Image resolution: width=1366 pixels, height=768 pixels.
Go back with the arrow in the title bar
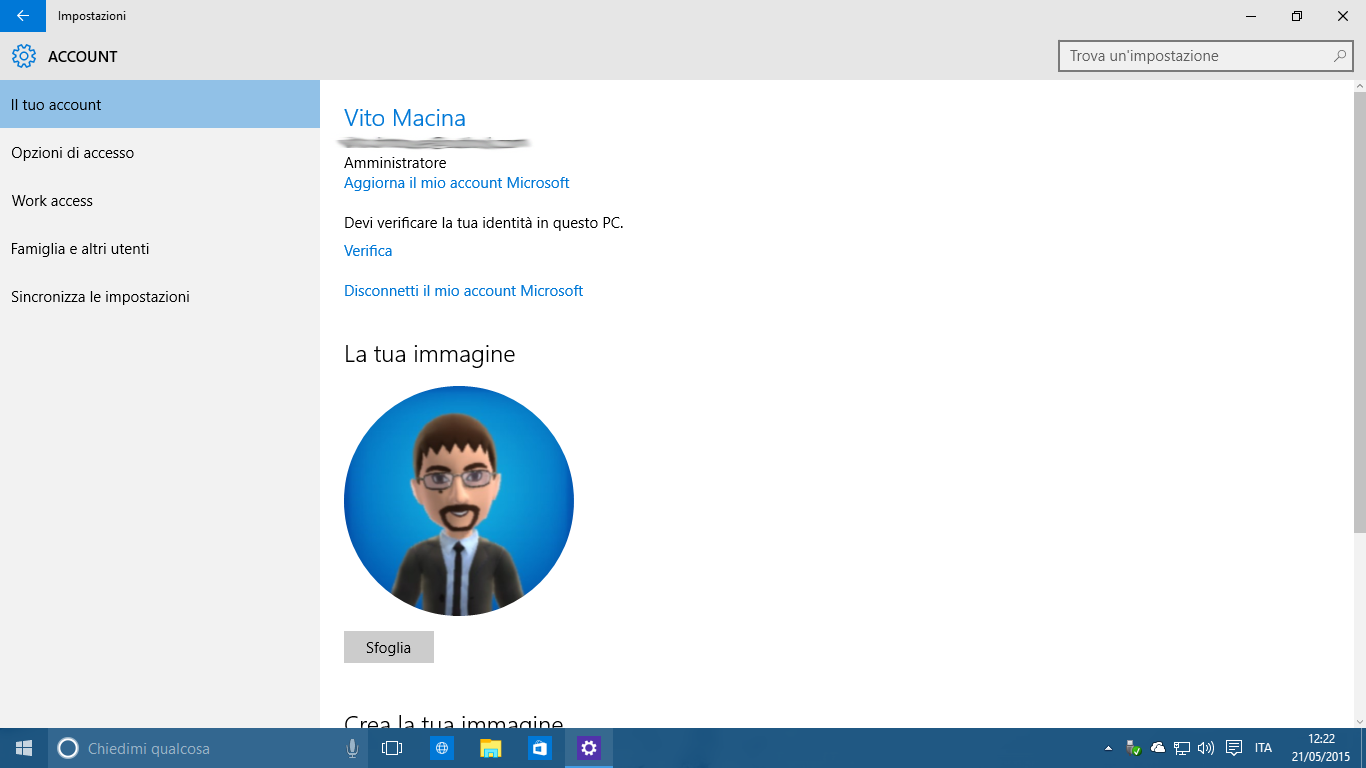(23, 16)
